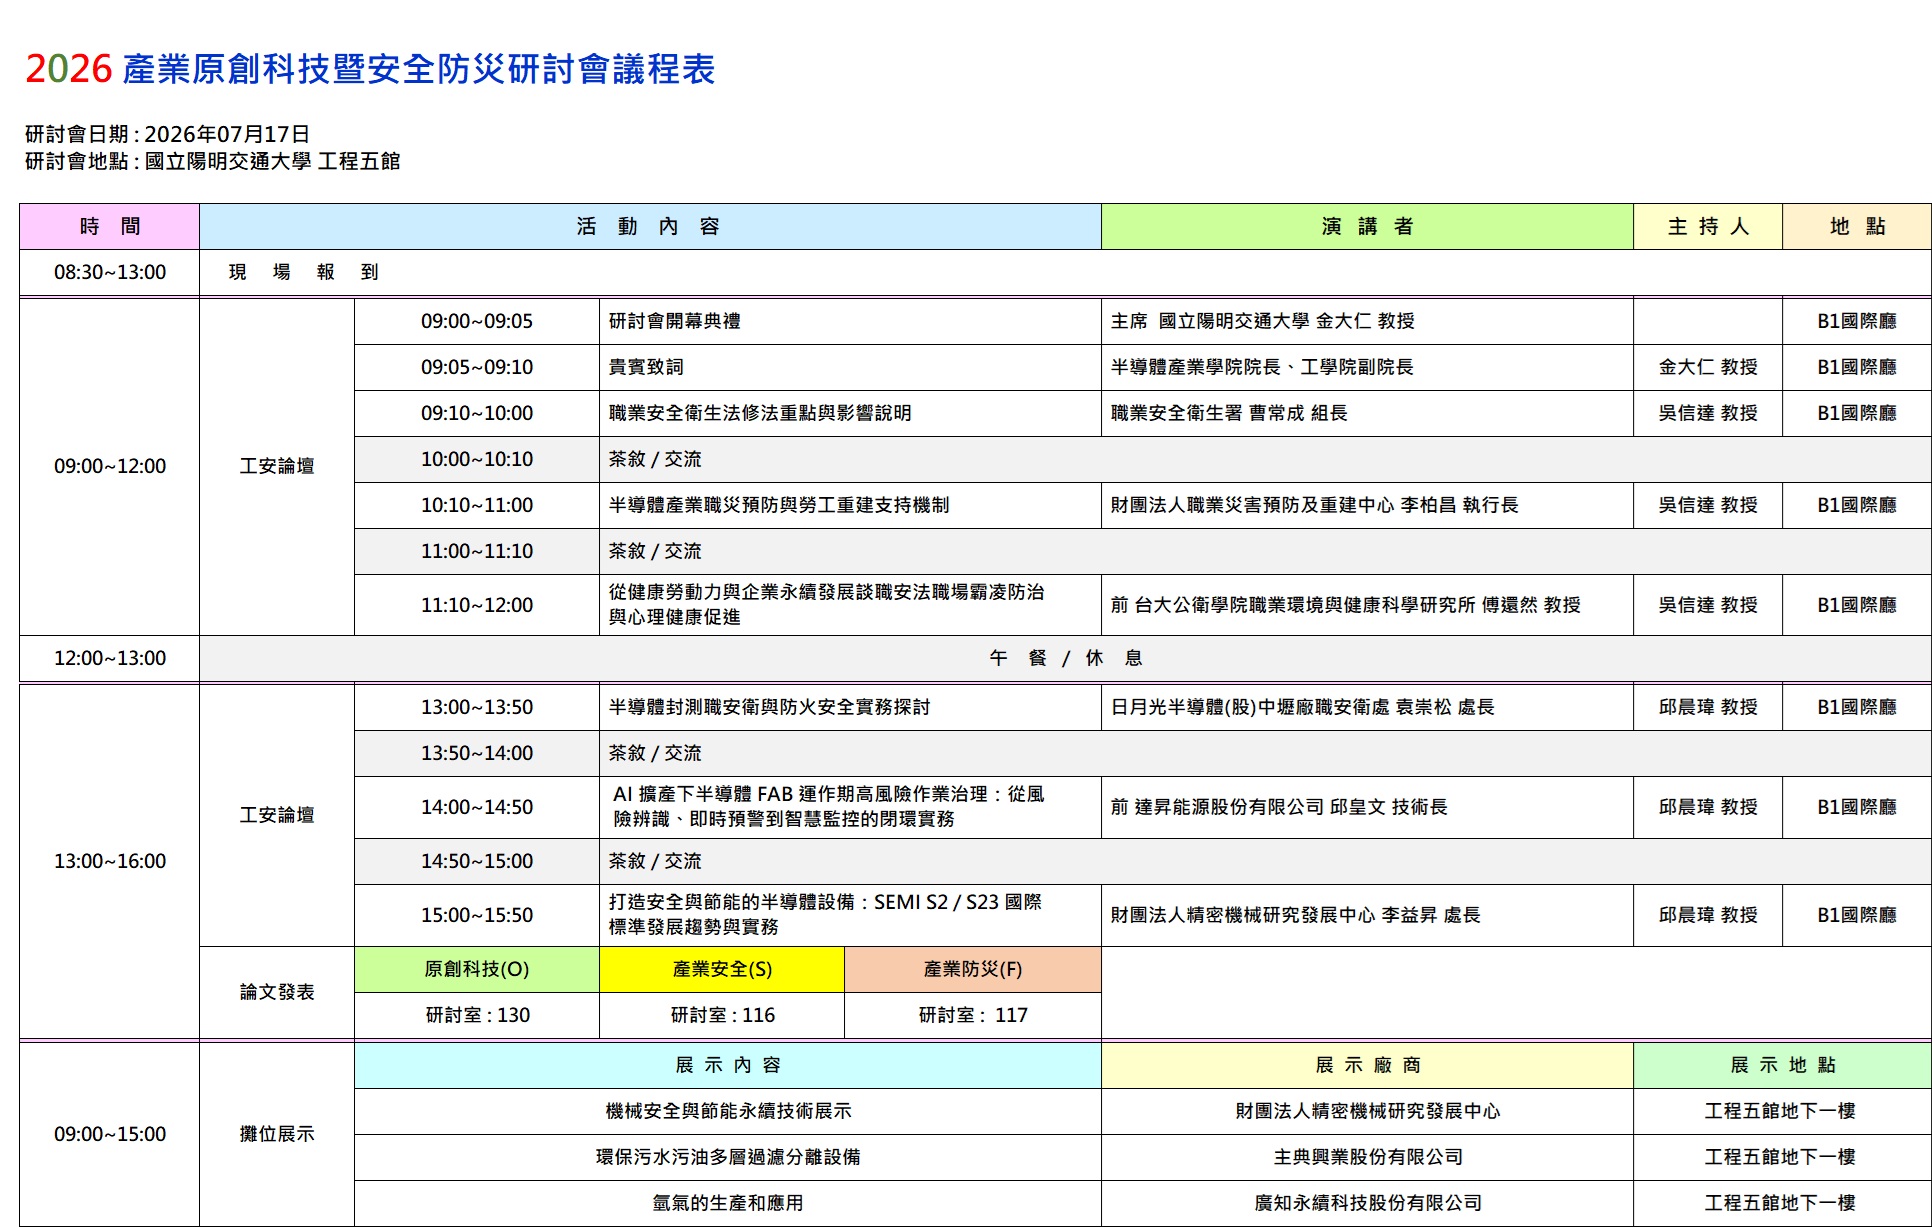Click host 吳信達 教授 in 11:10 row
1932x1227 pixels.
pyautogui.click(x=1708, y=605)
